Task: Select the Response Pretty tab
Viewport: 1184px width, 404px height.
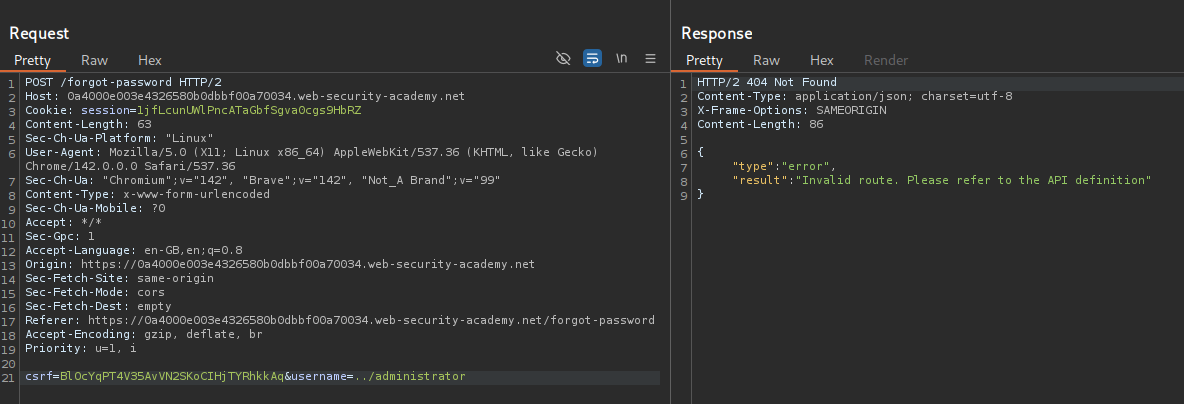Action: [704, 60]
